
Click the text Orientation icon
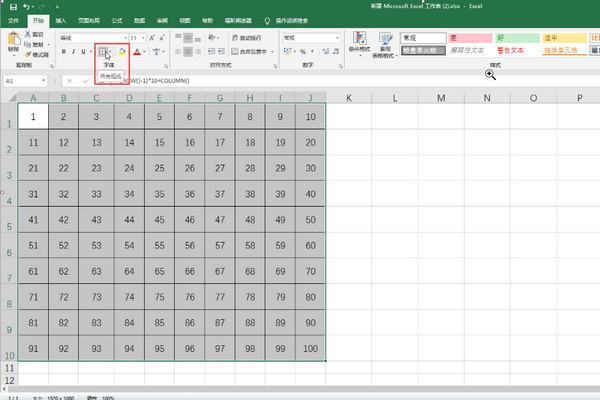click(x=212, y=38)
